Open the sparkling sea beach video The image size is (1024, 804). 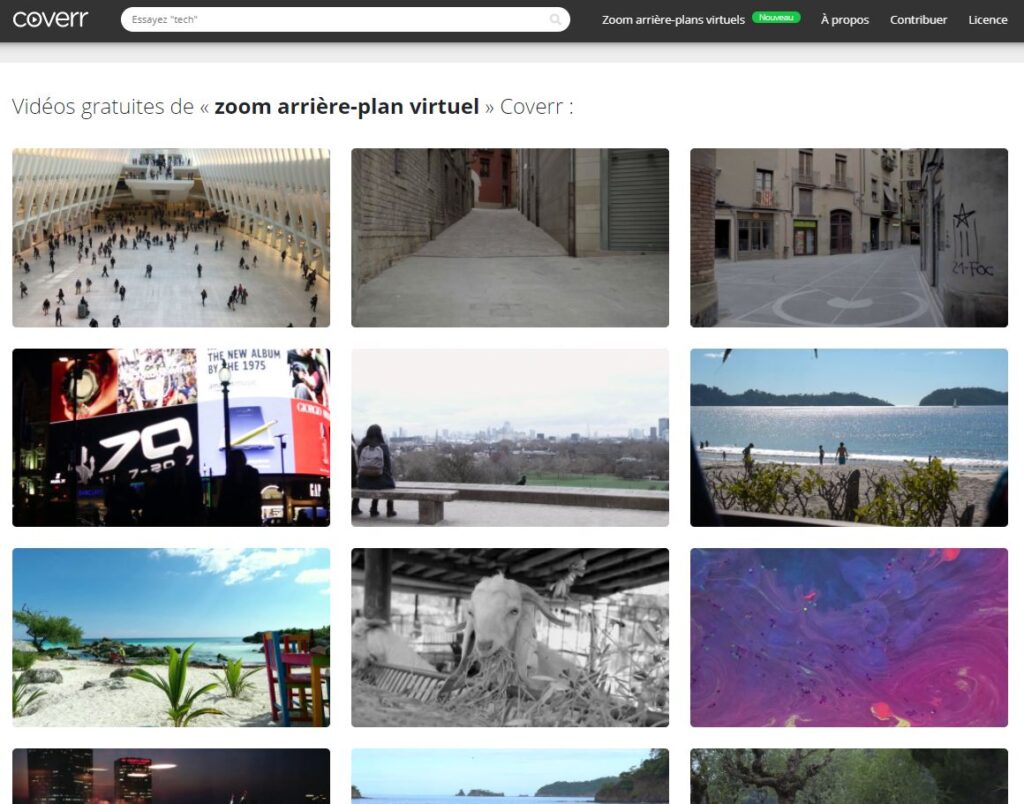coord(849,438)
